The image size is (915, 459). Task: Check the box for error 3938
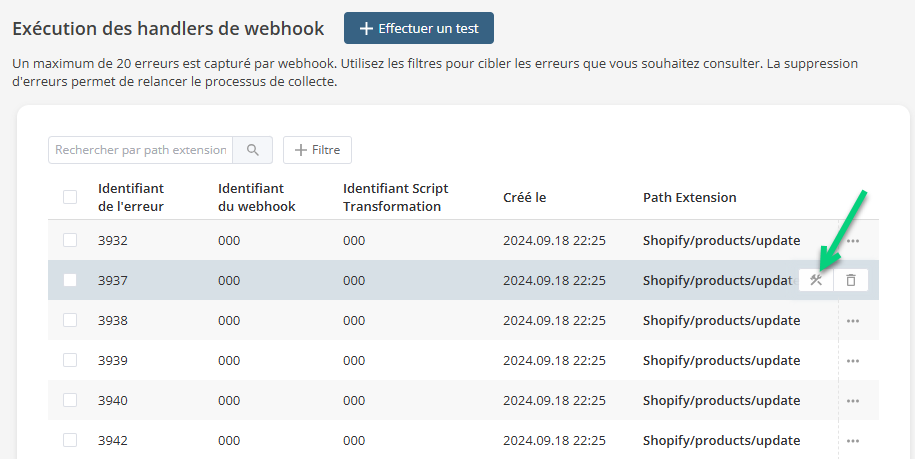(x=70, y=320)
